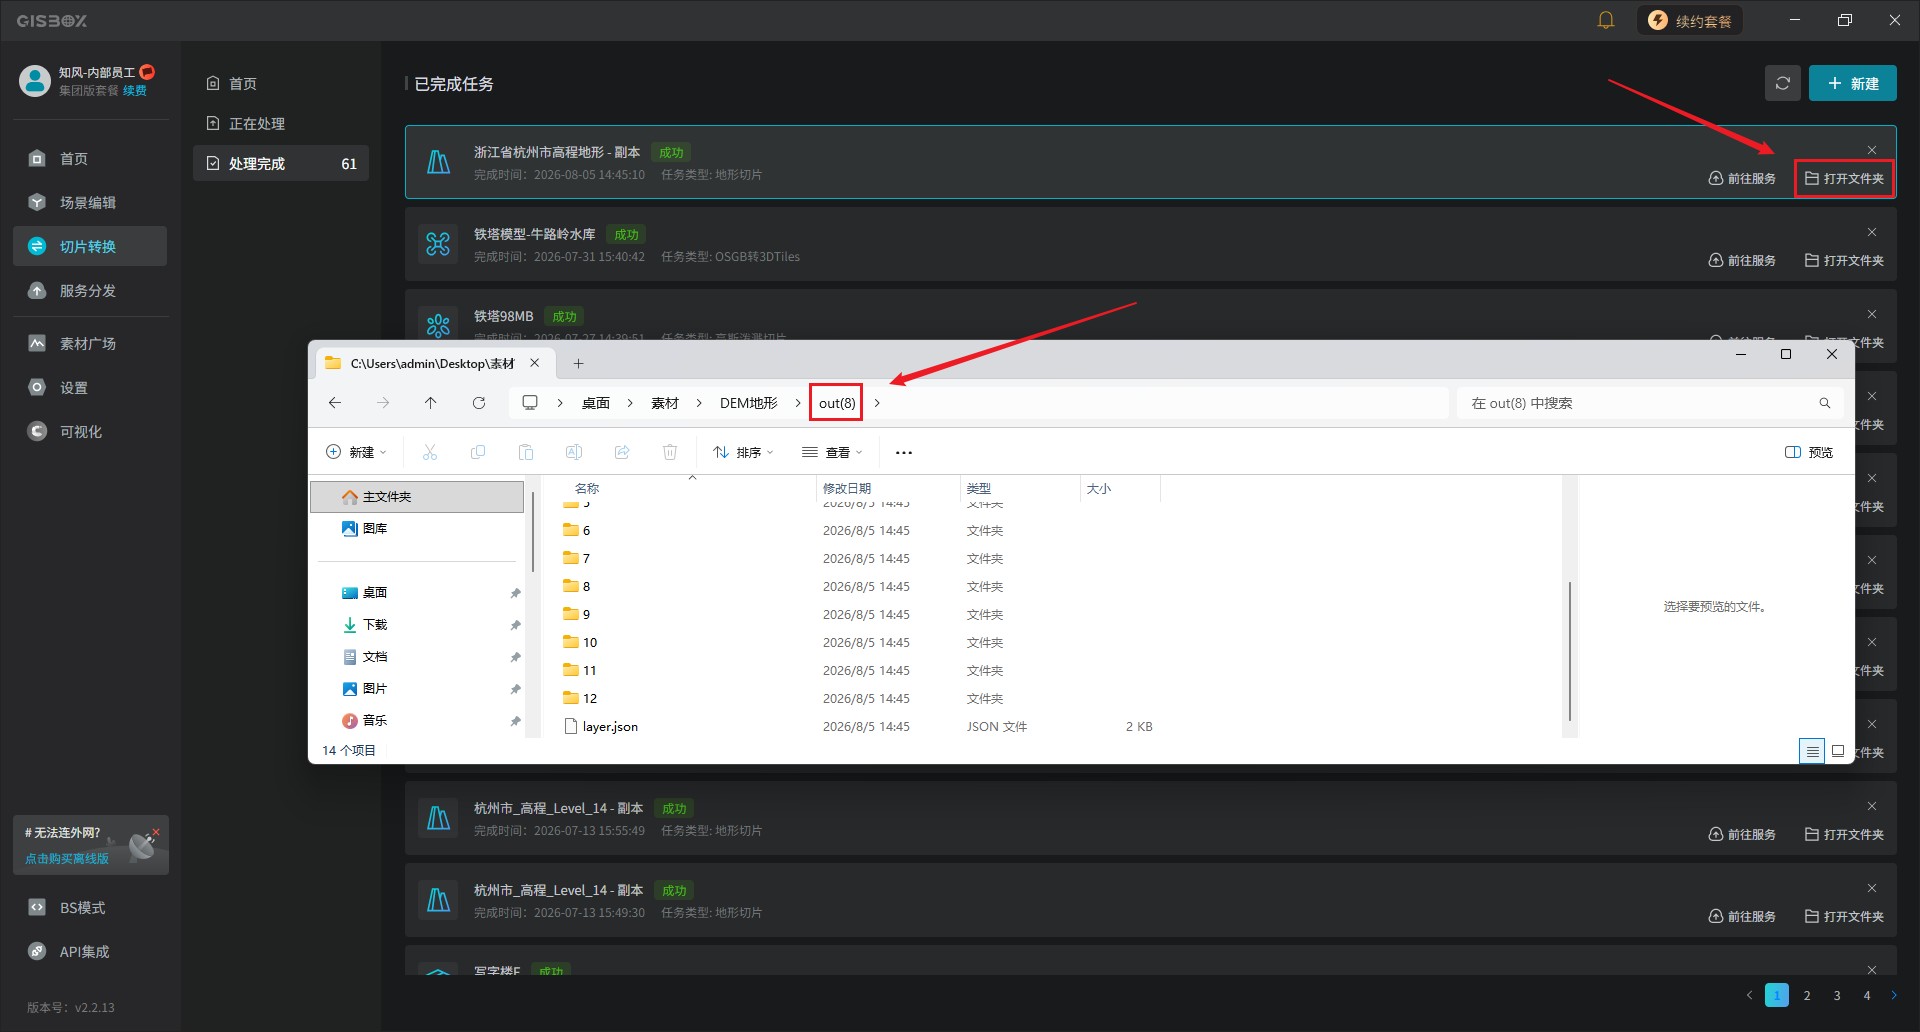Click the delete trash icon in Explorer toolbar
The width and height of the screenshot is (1920, 1032).
click(x=670, y=452)
